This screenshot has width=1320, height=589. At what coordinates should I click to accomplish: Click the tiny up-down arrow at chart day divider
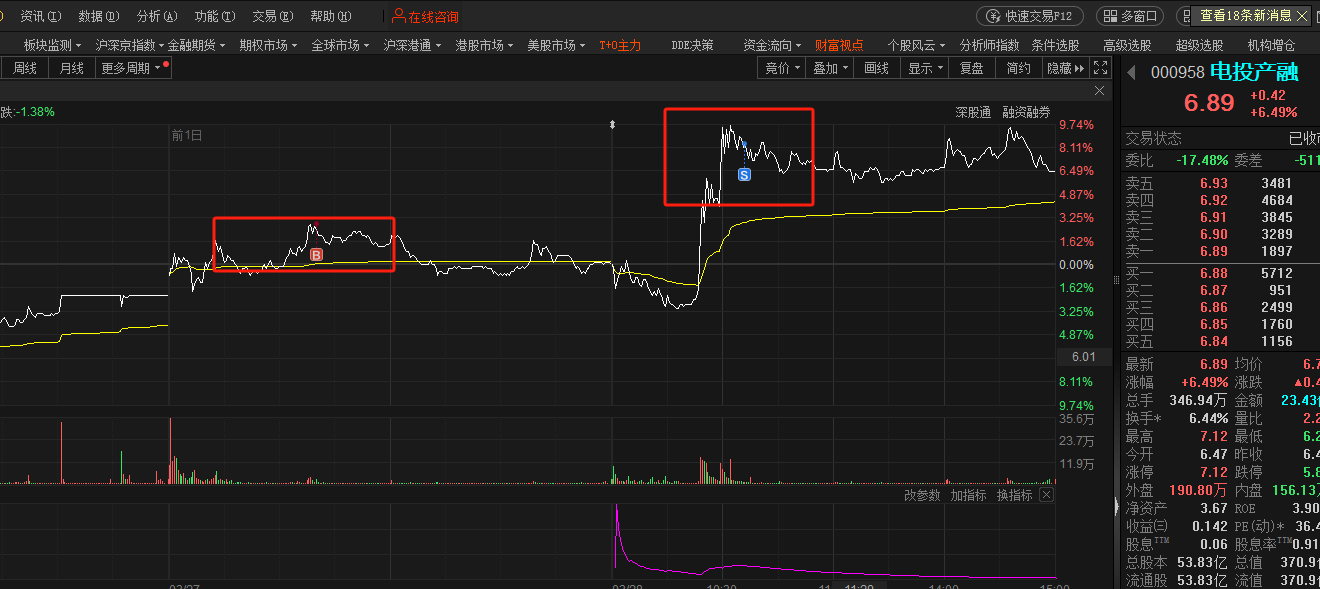pos(613,124)
